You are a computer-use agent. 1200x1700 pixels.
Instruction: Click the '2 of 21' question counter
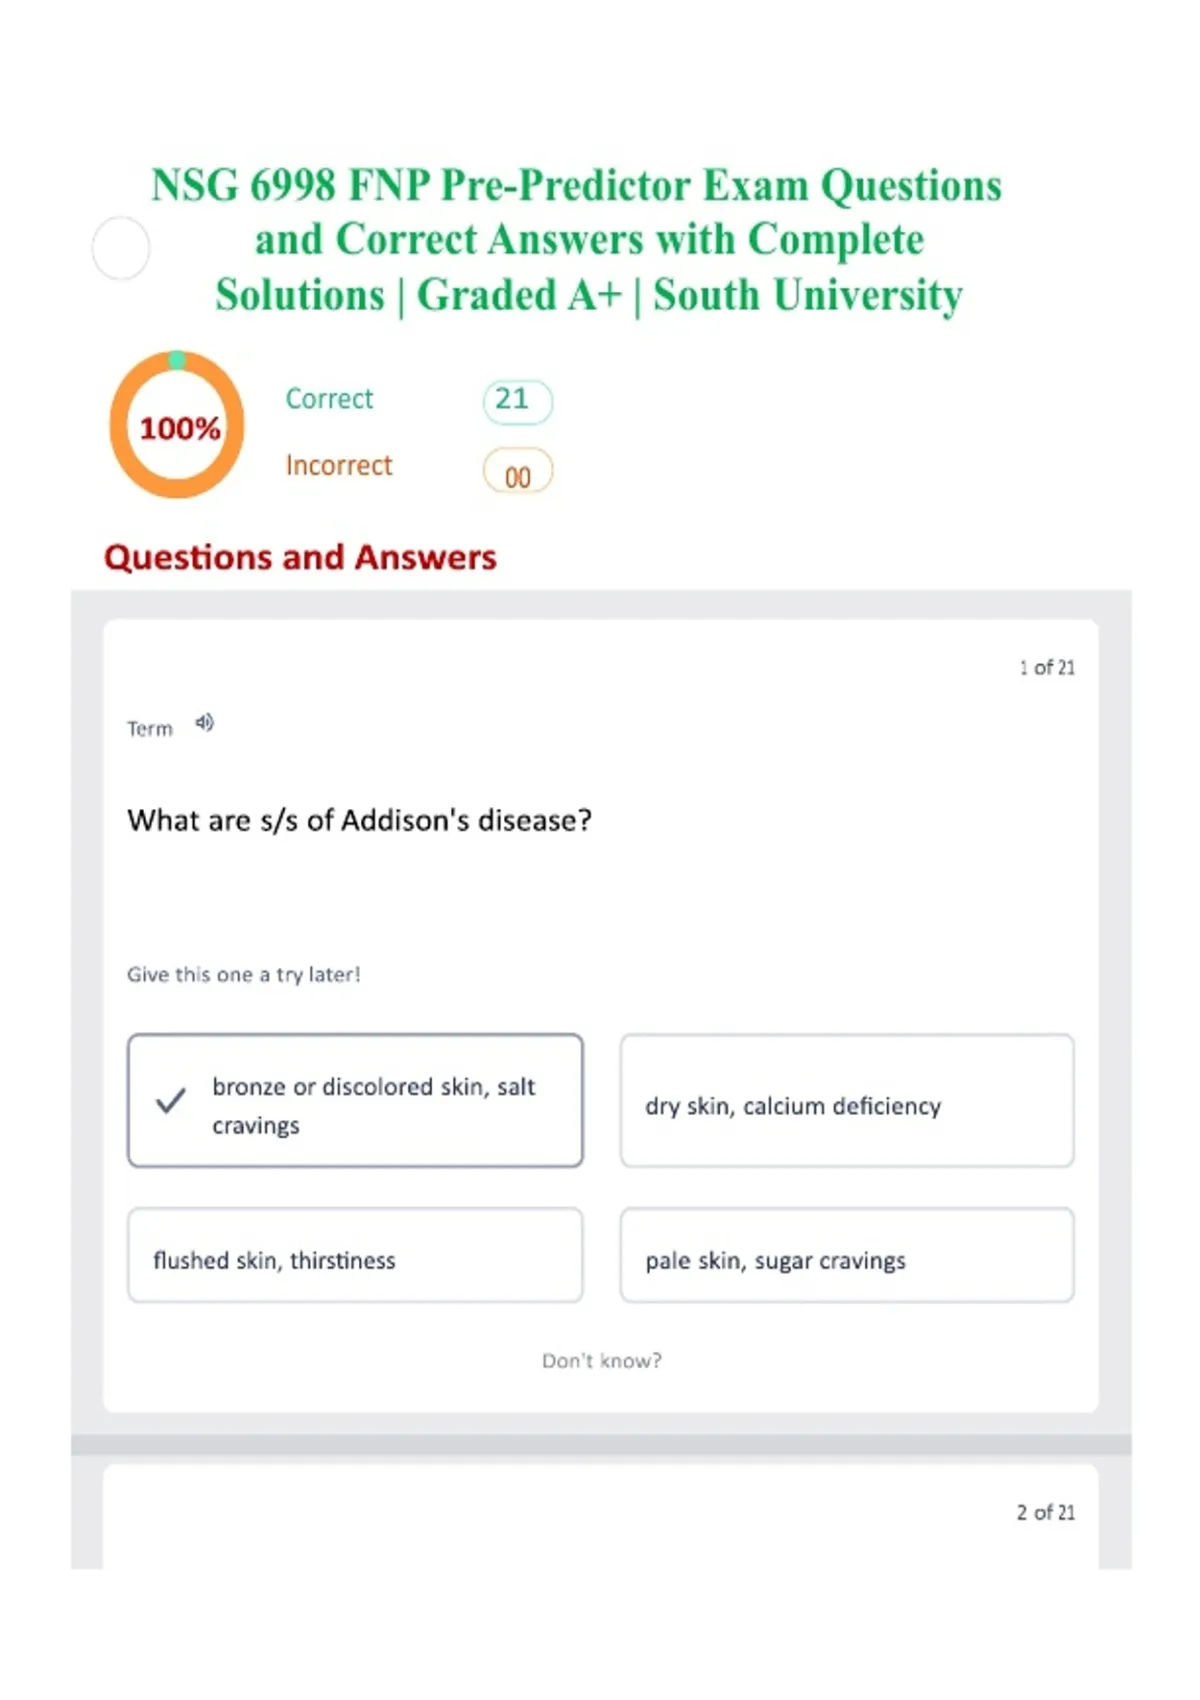click(x=1045, y=1513)
